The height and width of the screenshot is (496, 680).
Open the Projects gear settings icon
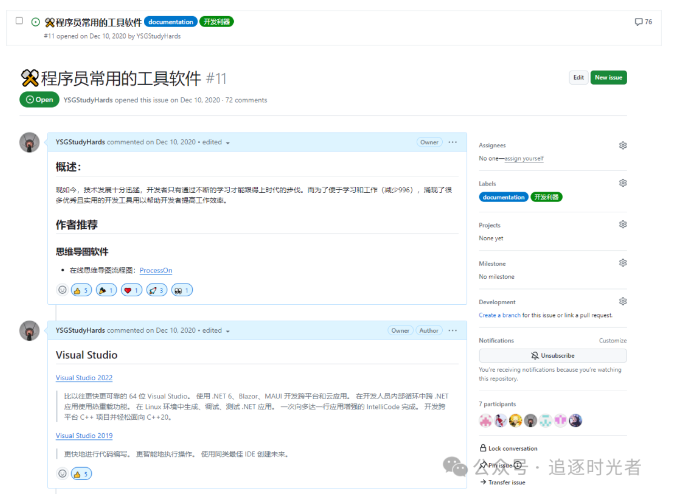click(x=623, y=224)
